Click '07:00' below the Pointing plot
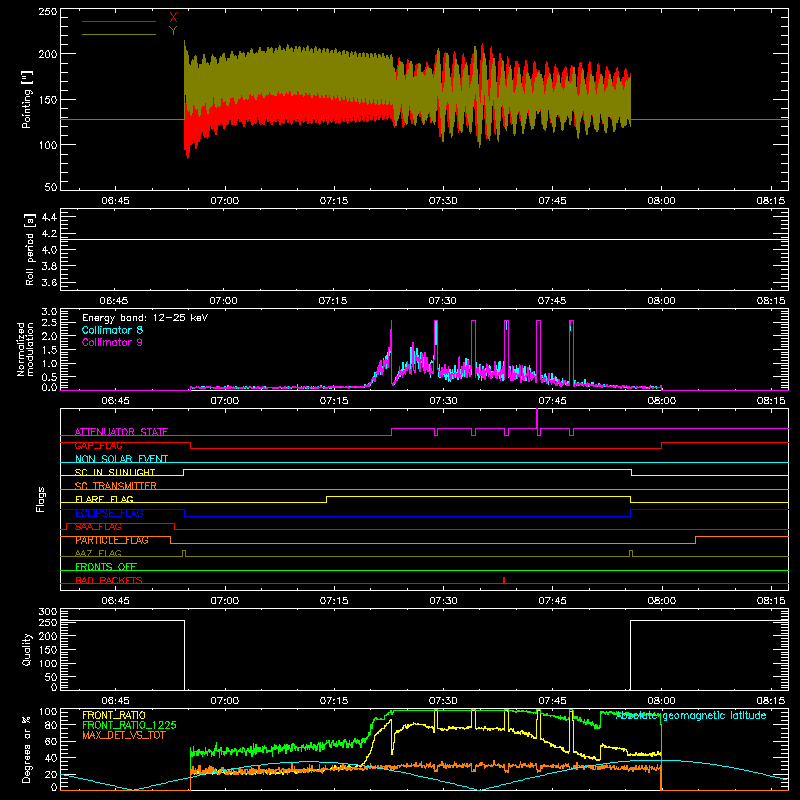 tap(224, 201)
